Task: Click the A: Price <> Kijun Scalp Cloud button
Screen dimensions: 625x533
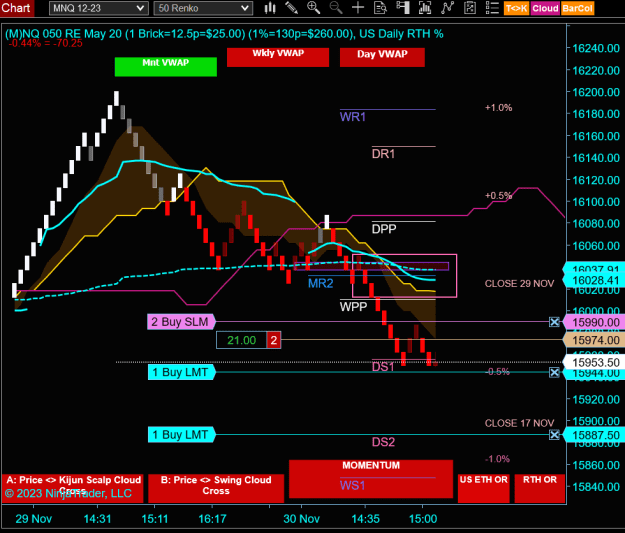Action: coord(73,488)
